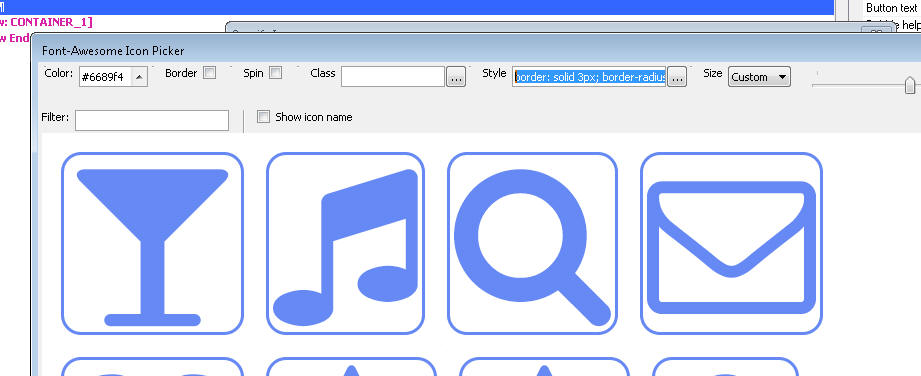Click the partially visible icon below the music note
The height and width of the screenshot is (376, 921).
pos(351,367)
